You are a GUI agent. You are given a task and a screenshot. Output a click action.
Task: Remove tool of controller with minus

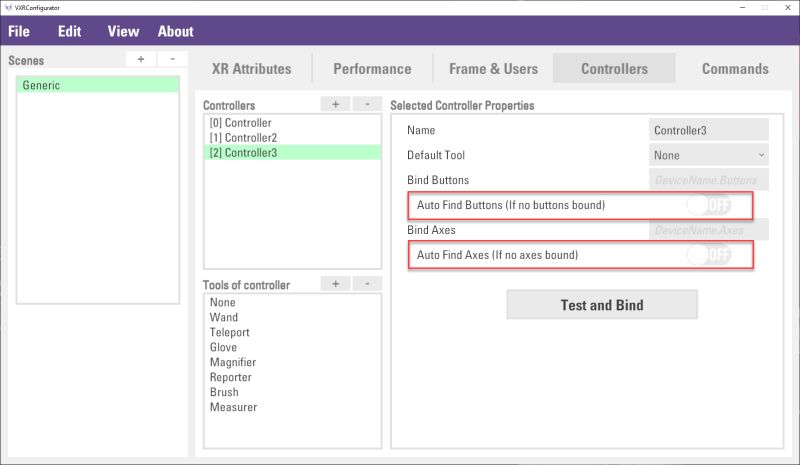pos(367,284)
